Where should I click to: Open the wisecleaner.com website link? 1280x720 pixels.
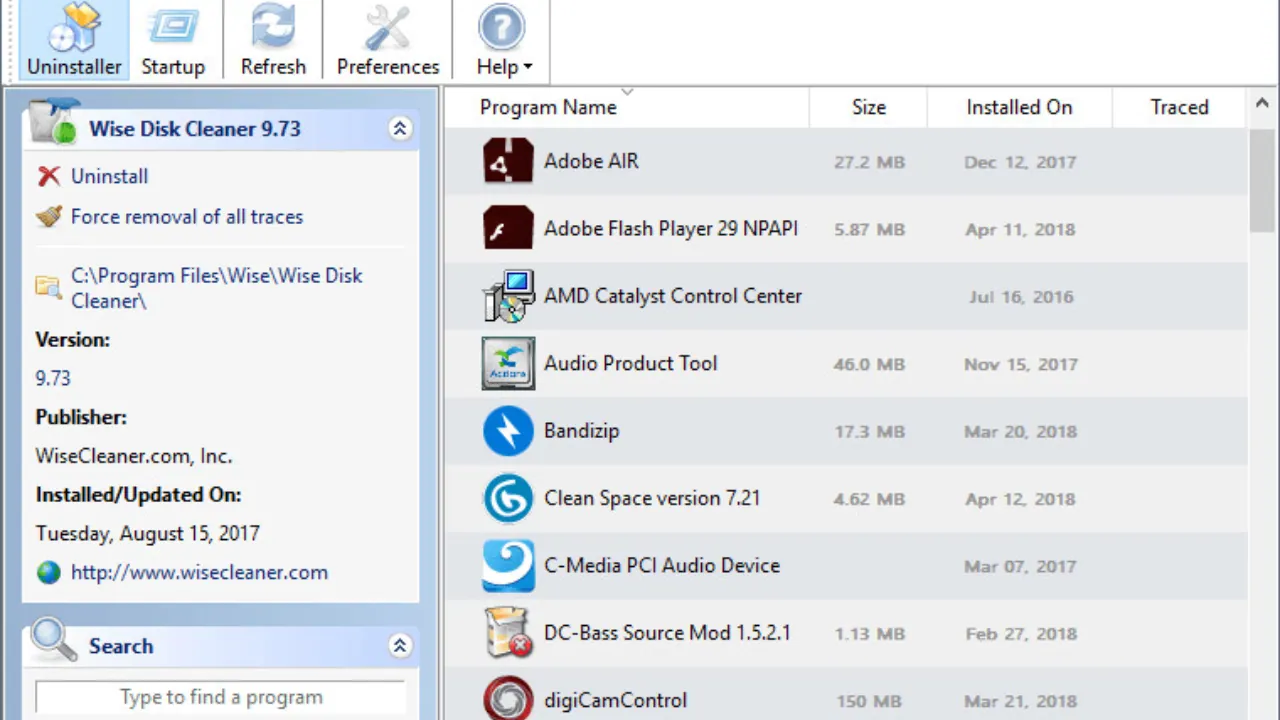(x=199, y=572)
